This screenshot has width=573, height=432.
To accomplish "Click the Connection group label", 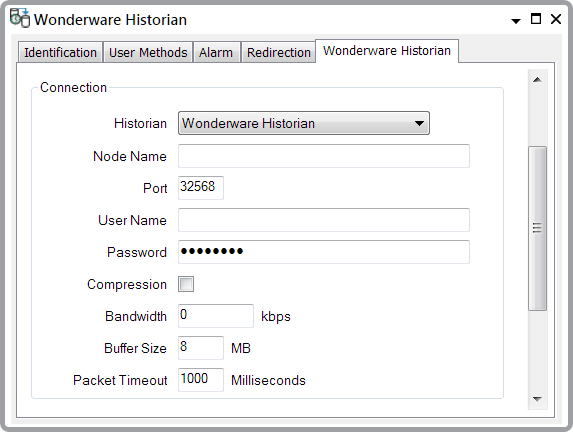I will (73, 87).
